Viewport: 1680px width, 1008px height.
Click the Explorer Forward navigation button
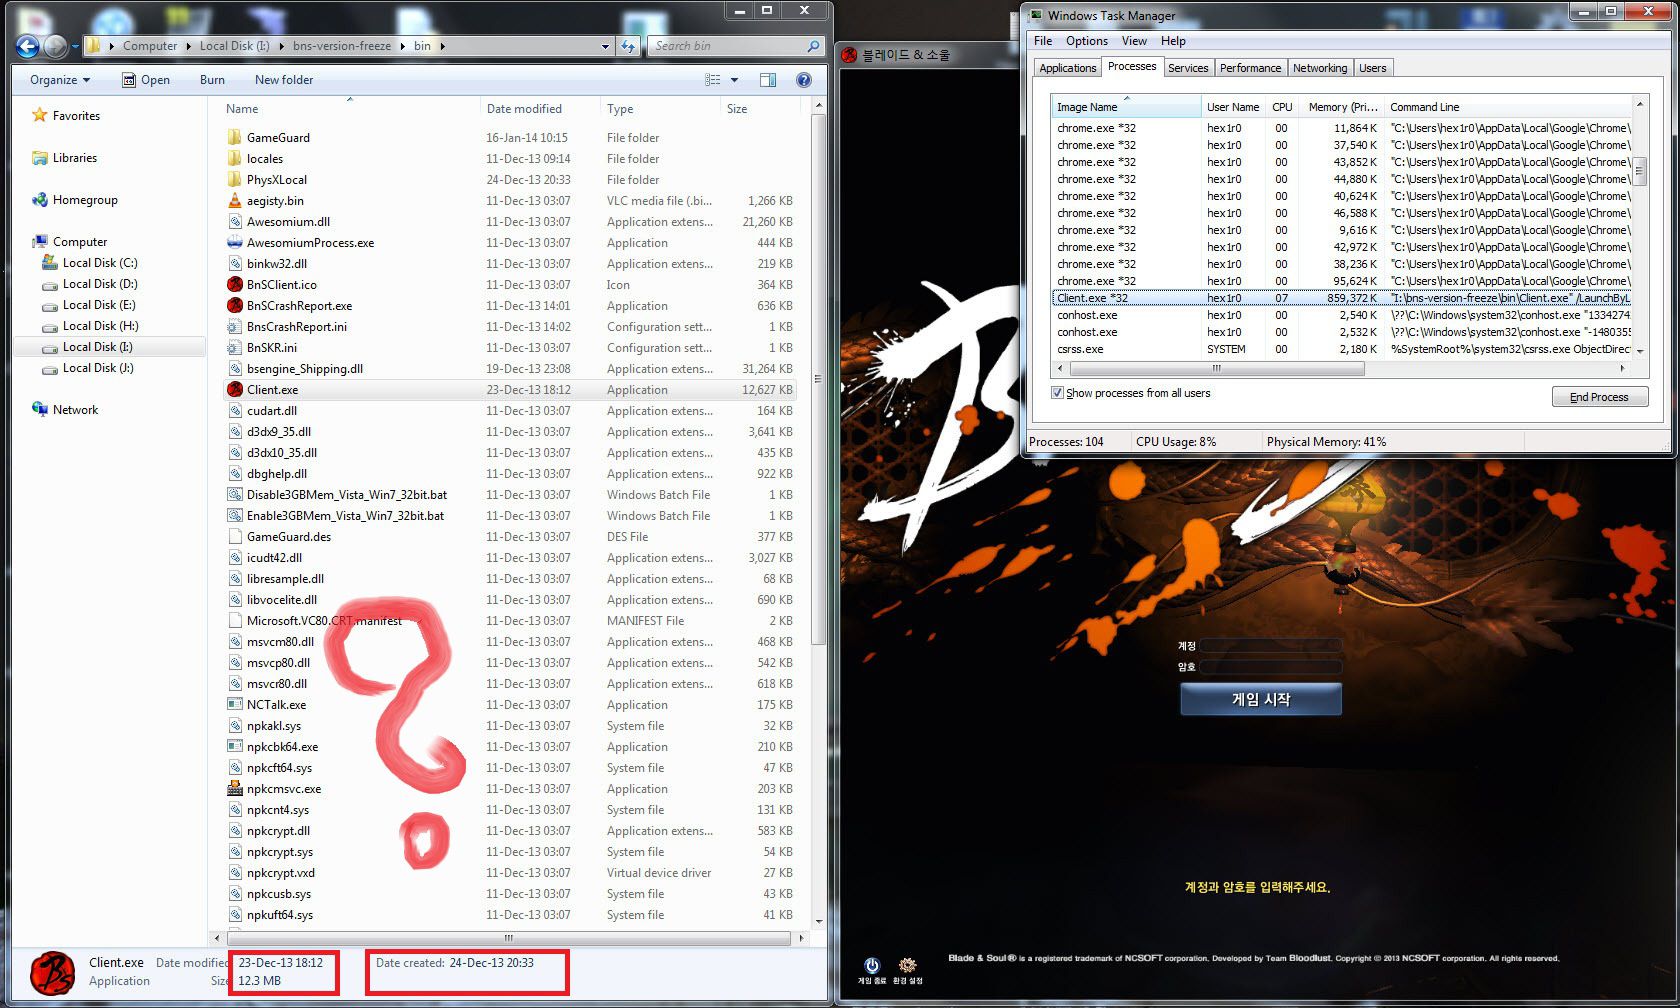[x=55, y=46]
